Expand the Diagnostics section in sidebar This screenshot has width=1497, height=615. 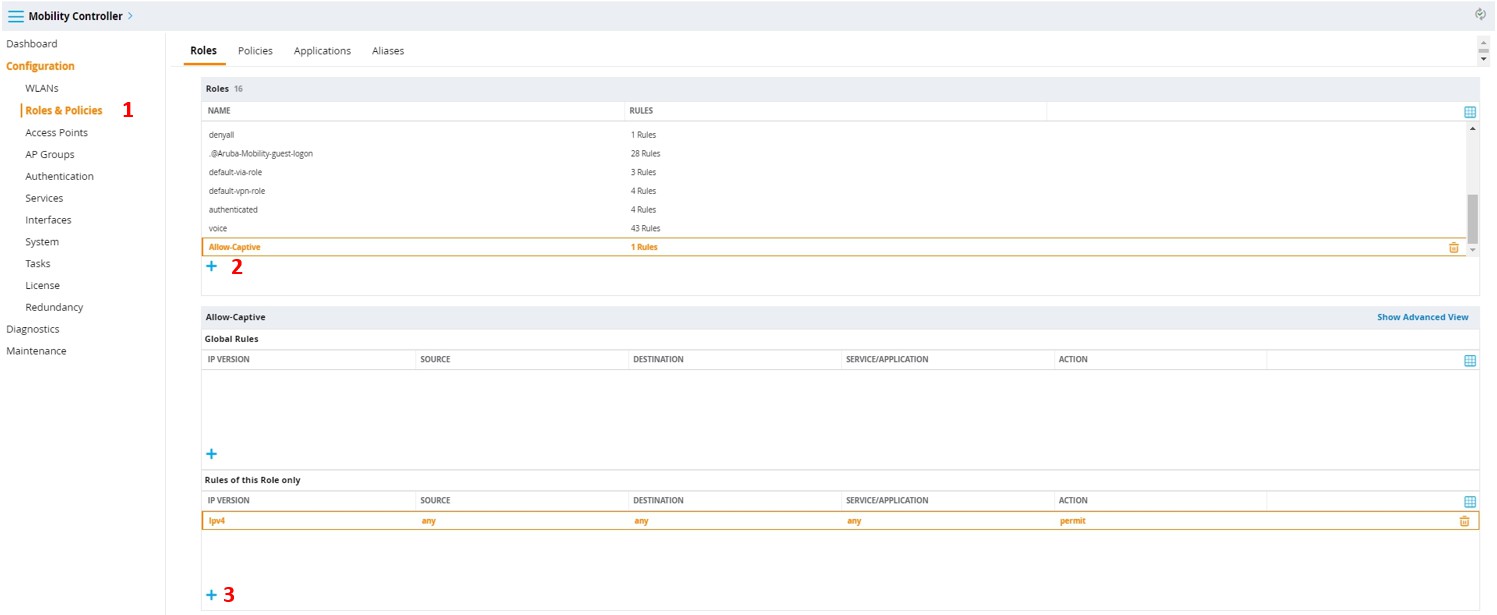(33, 329)
